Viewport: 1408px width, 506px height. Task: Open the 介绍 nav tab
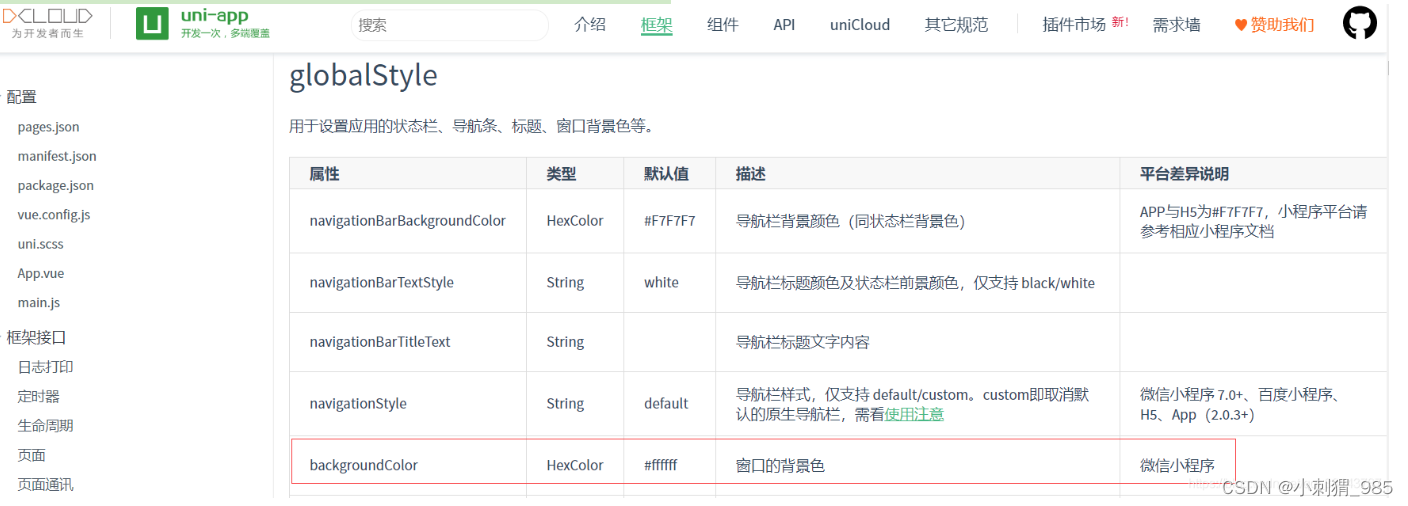(x=590, y=25)
